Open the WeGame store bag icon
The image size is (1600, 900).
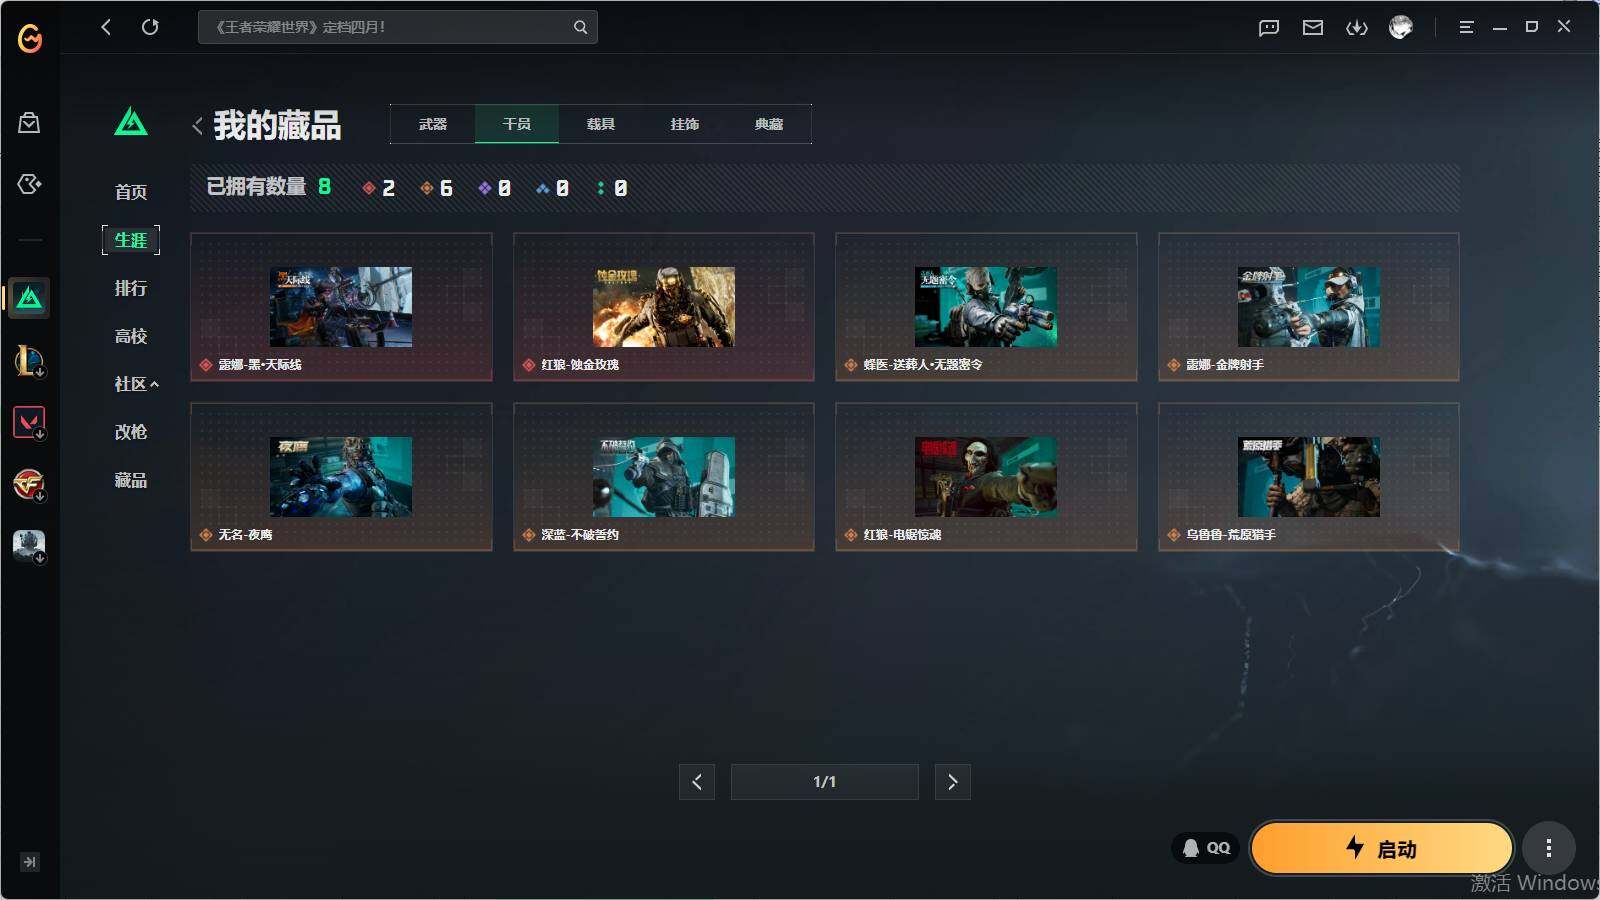[29, 123]
